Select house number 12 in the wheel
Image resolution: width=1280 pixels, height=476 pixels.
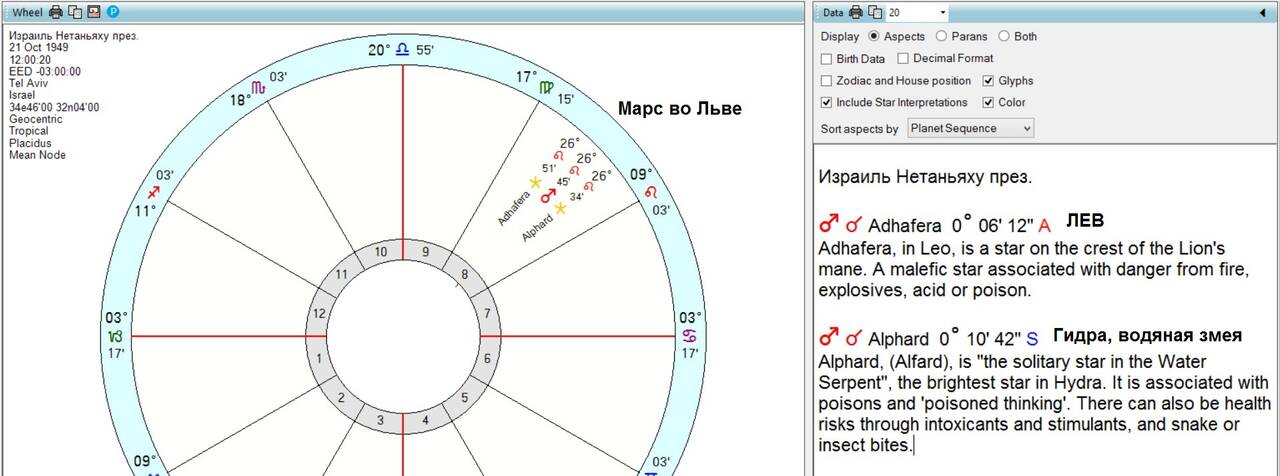pos(319,313)
